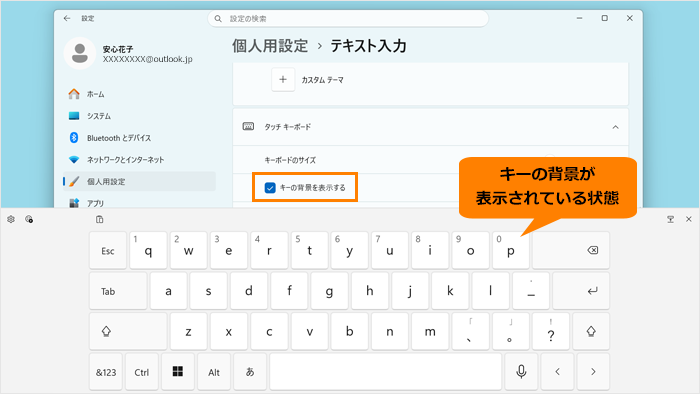Click the plus icon for Custom theme
700x394 pixels.
pos(283,79)
